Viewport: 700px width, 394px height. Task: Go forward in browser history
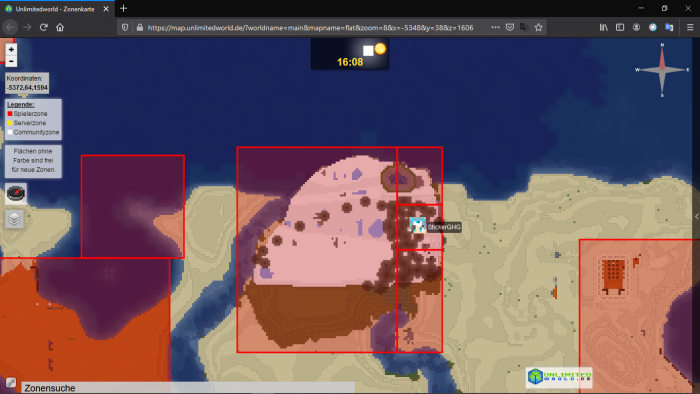pos(27,27)
